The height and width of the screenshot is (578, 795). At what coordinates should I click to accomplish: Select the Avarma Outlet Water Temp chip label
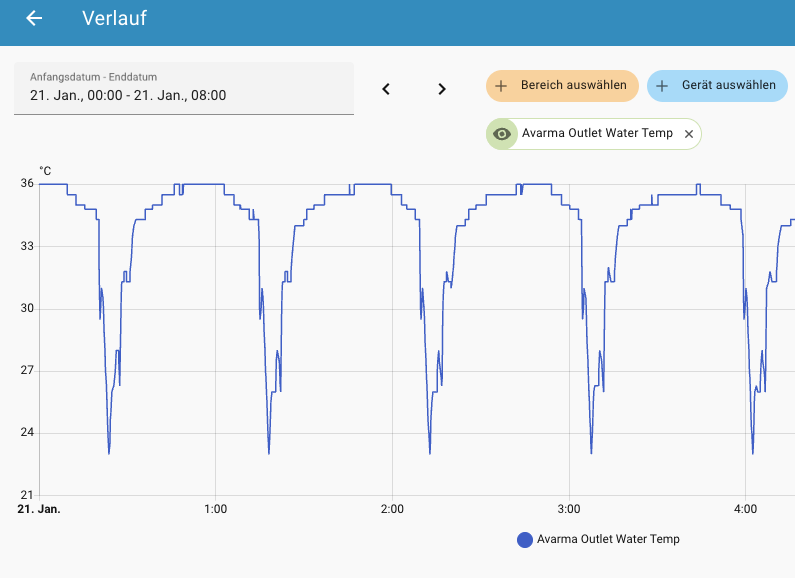597,134
